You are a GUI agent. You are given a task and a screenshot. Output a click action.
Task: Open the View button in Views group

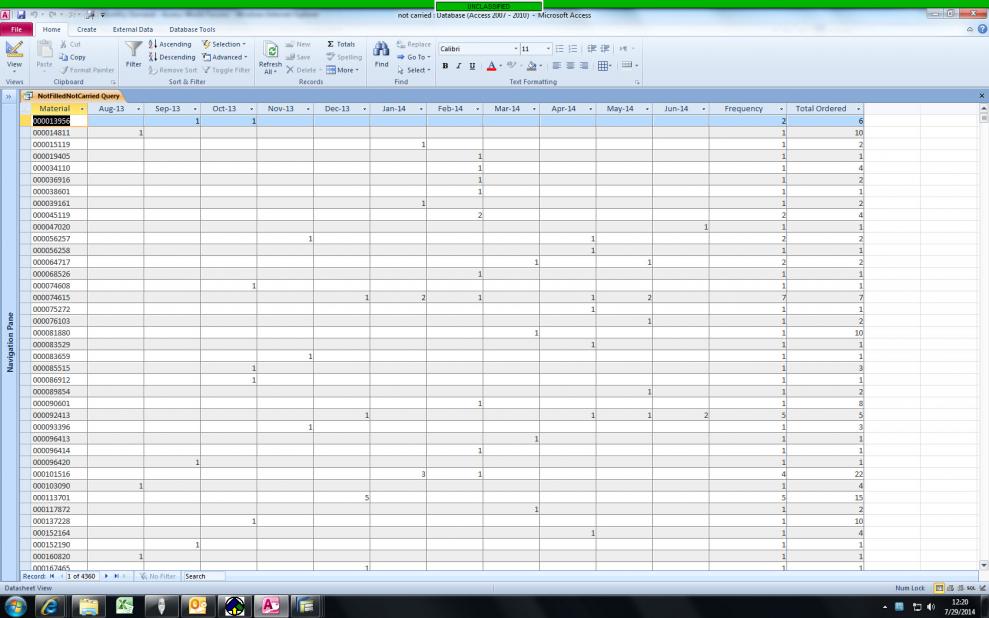[14, 55]
